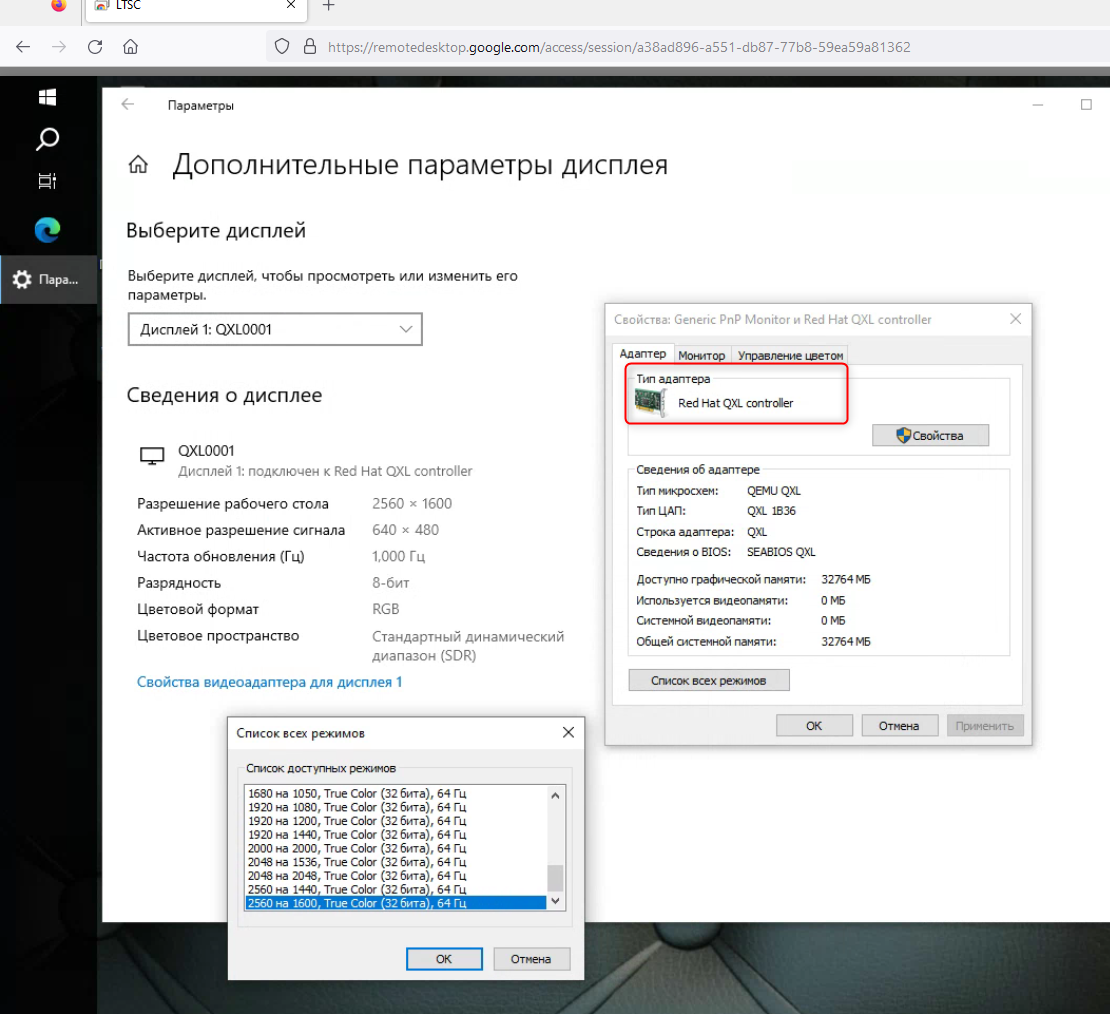Confirm adapter properties with OK
The width and height of the screenshot is (1110, 1014).
click(814, 726)
